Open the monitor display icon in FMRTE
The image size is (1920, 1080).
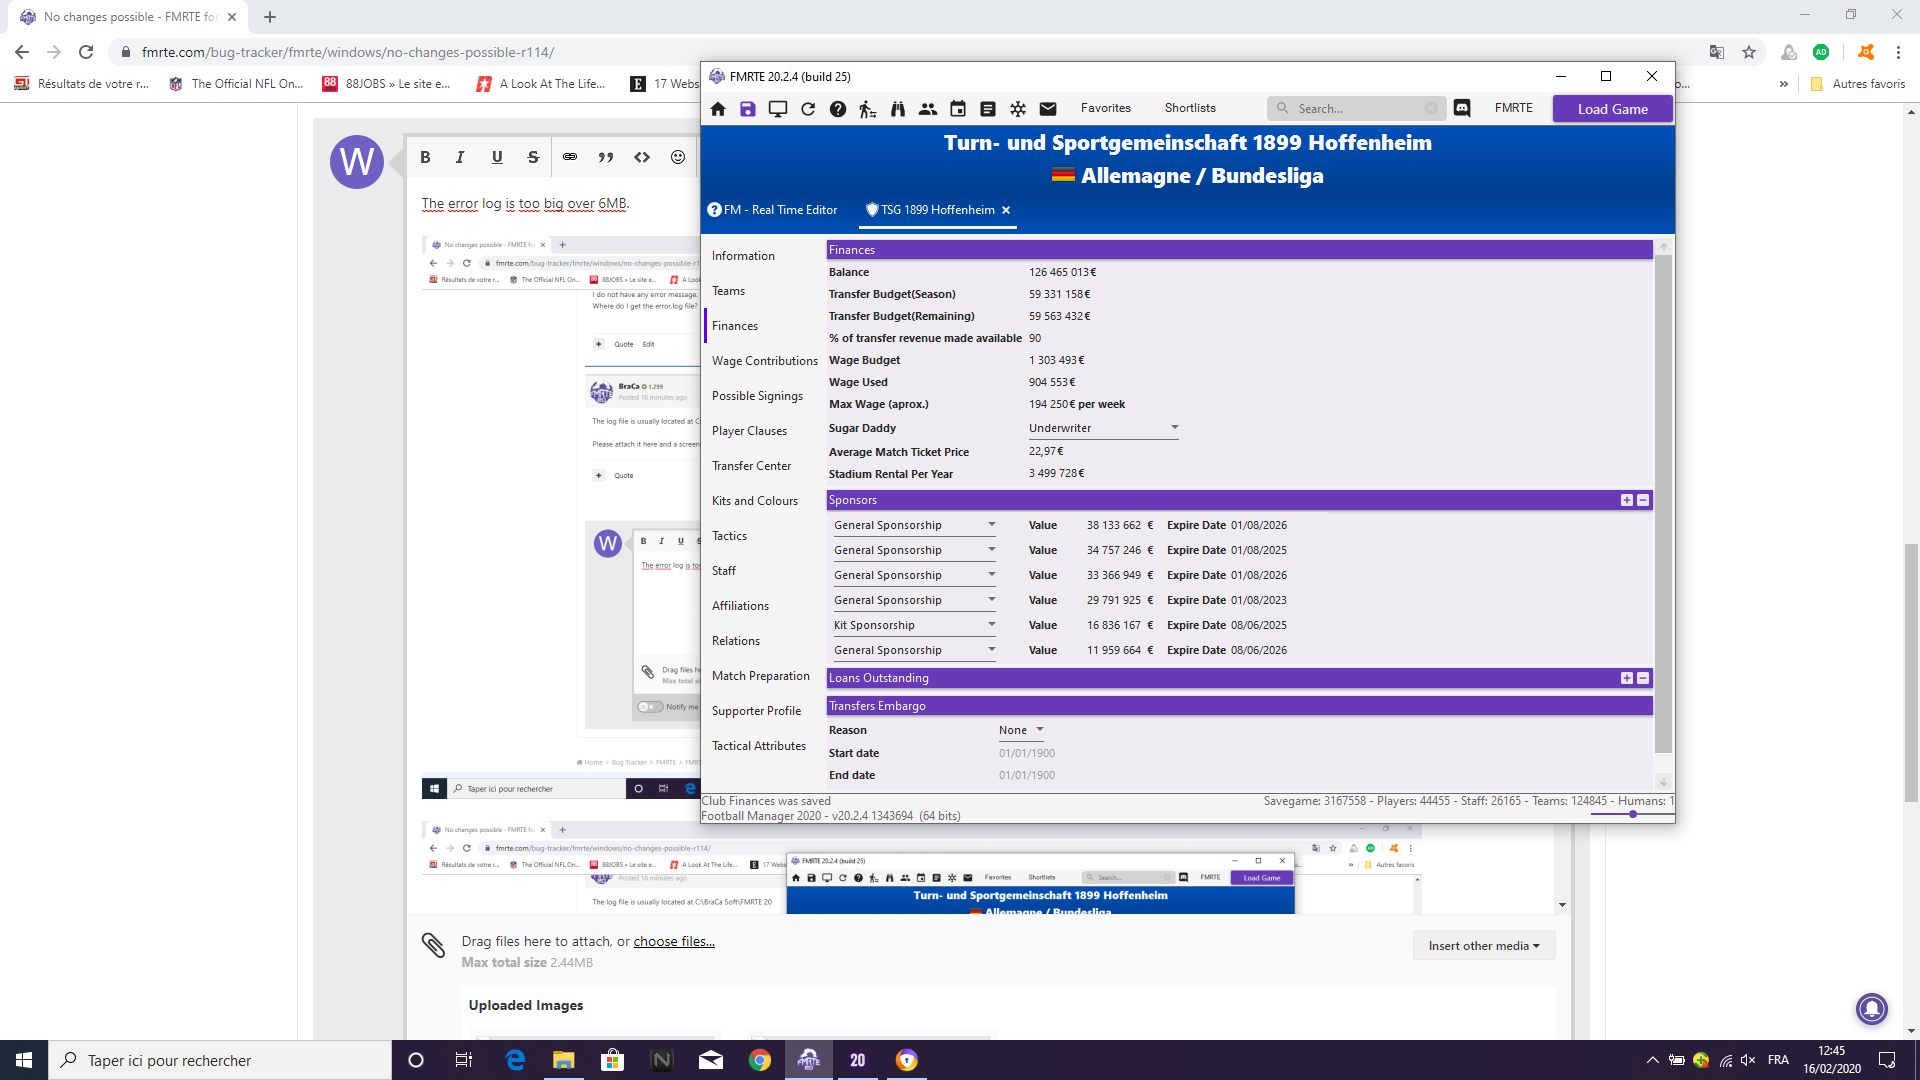[778, 109]
